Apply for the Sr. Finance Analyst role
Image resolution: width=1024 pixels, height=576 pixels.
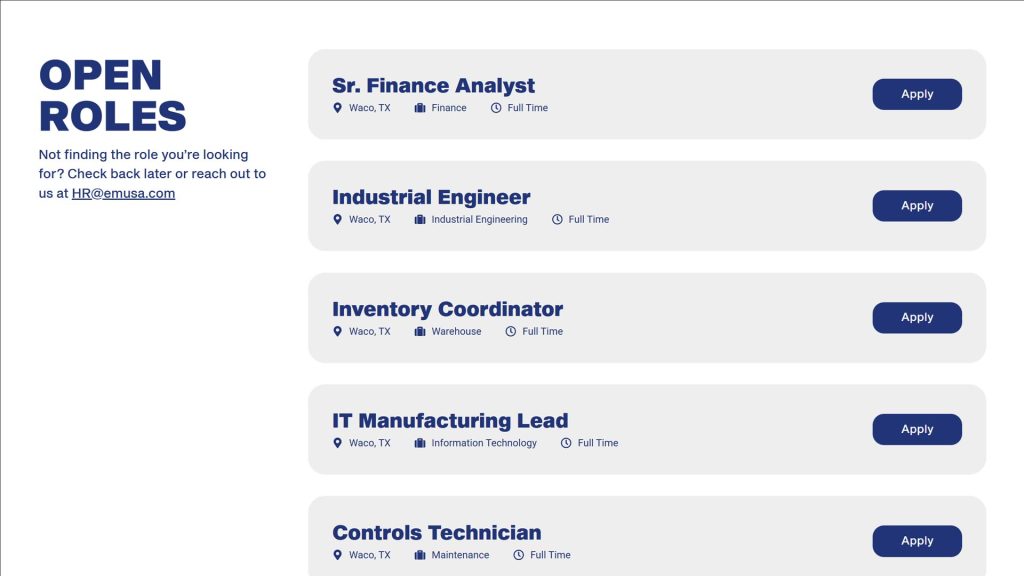point(917,94)
